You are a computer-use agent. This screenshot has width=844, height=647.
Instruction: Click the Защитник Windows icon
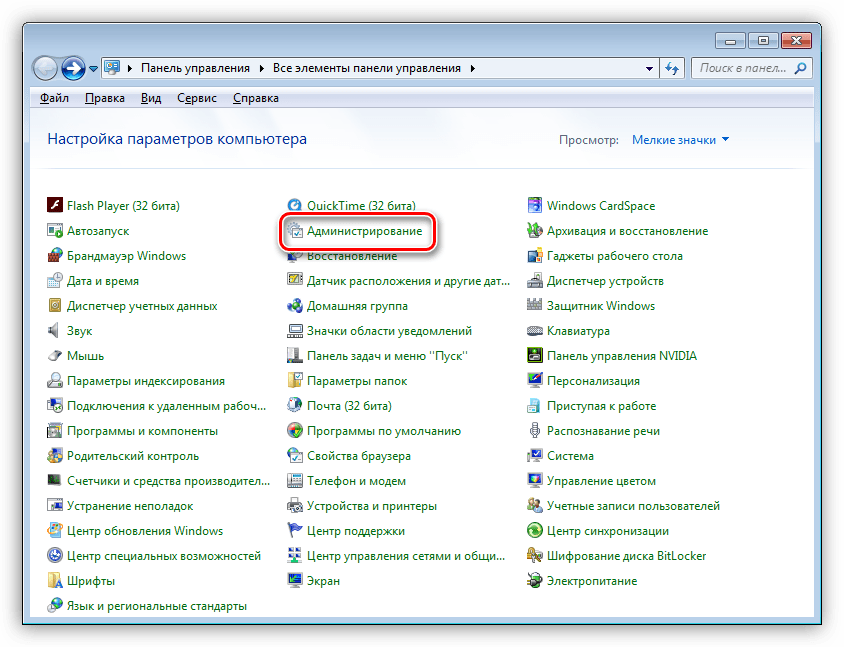pos(536,306)
